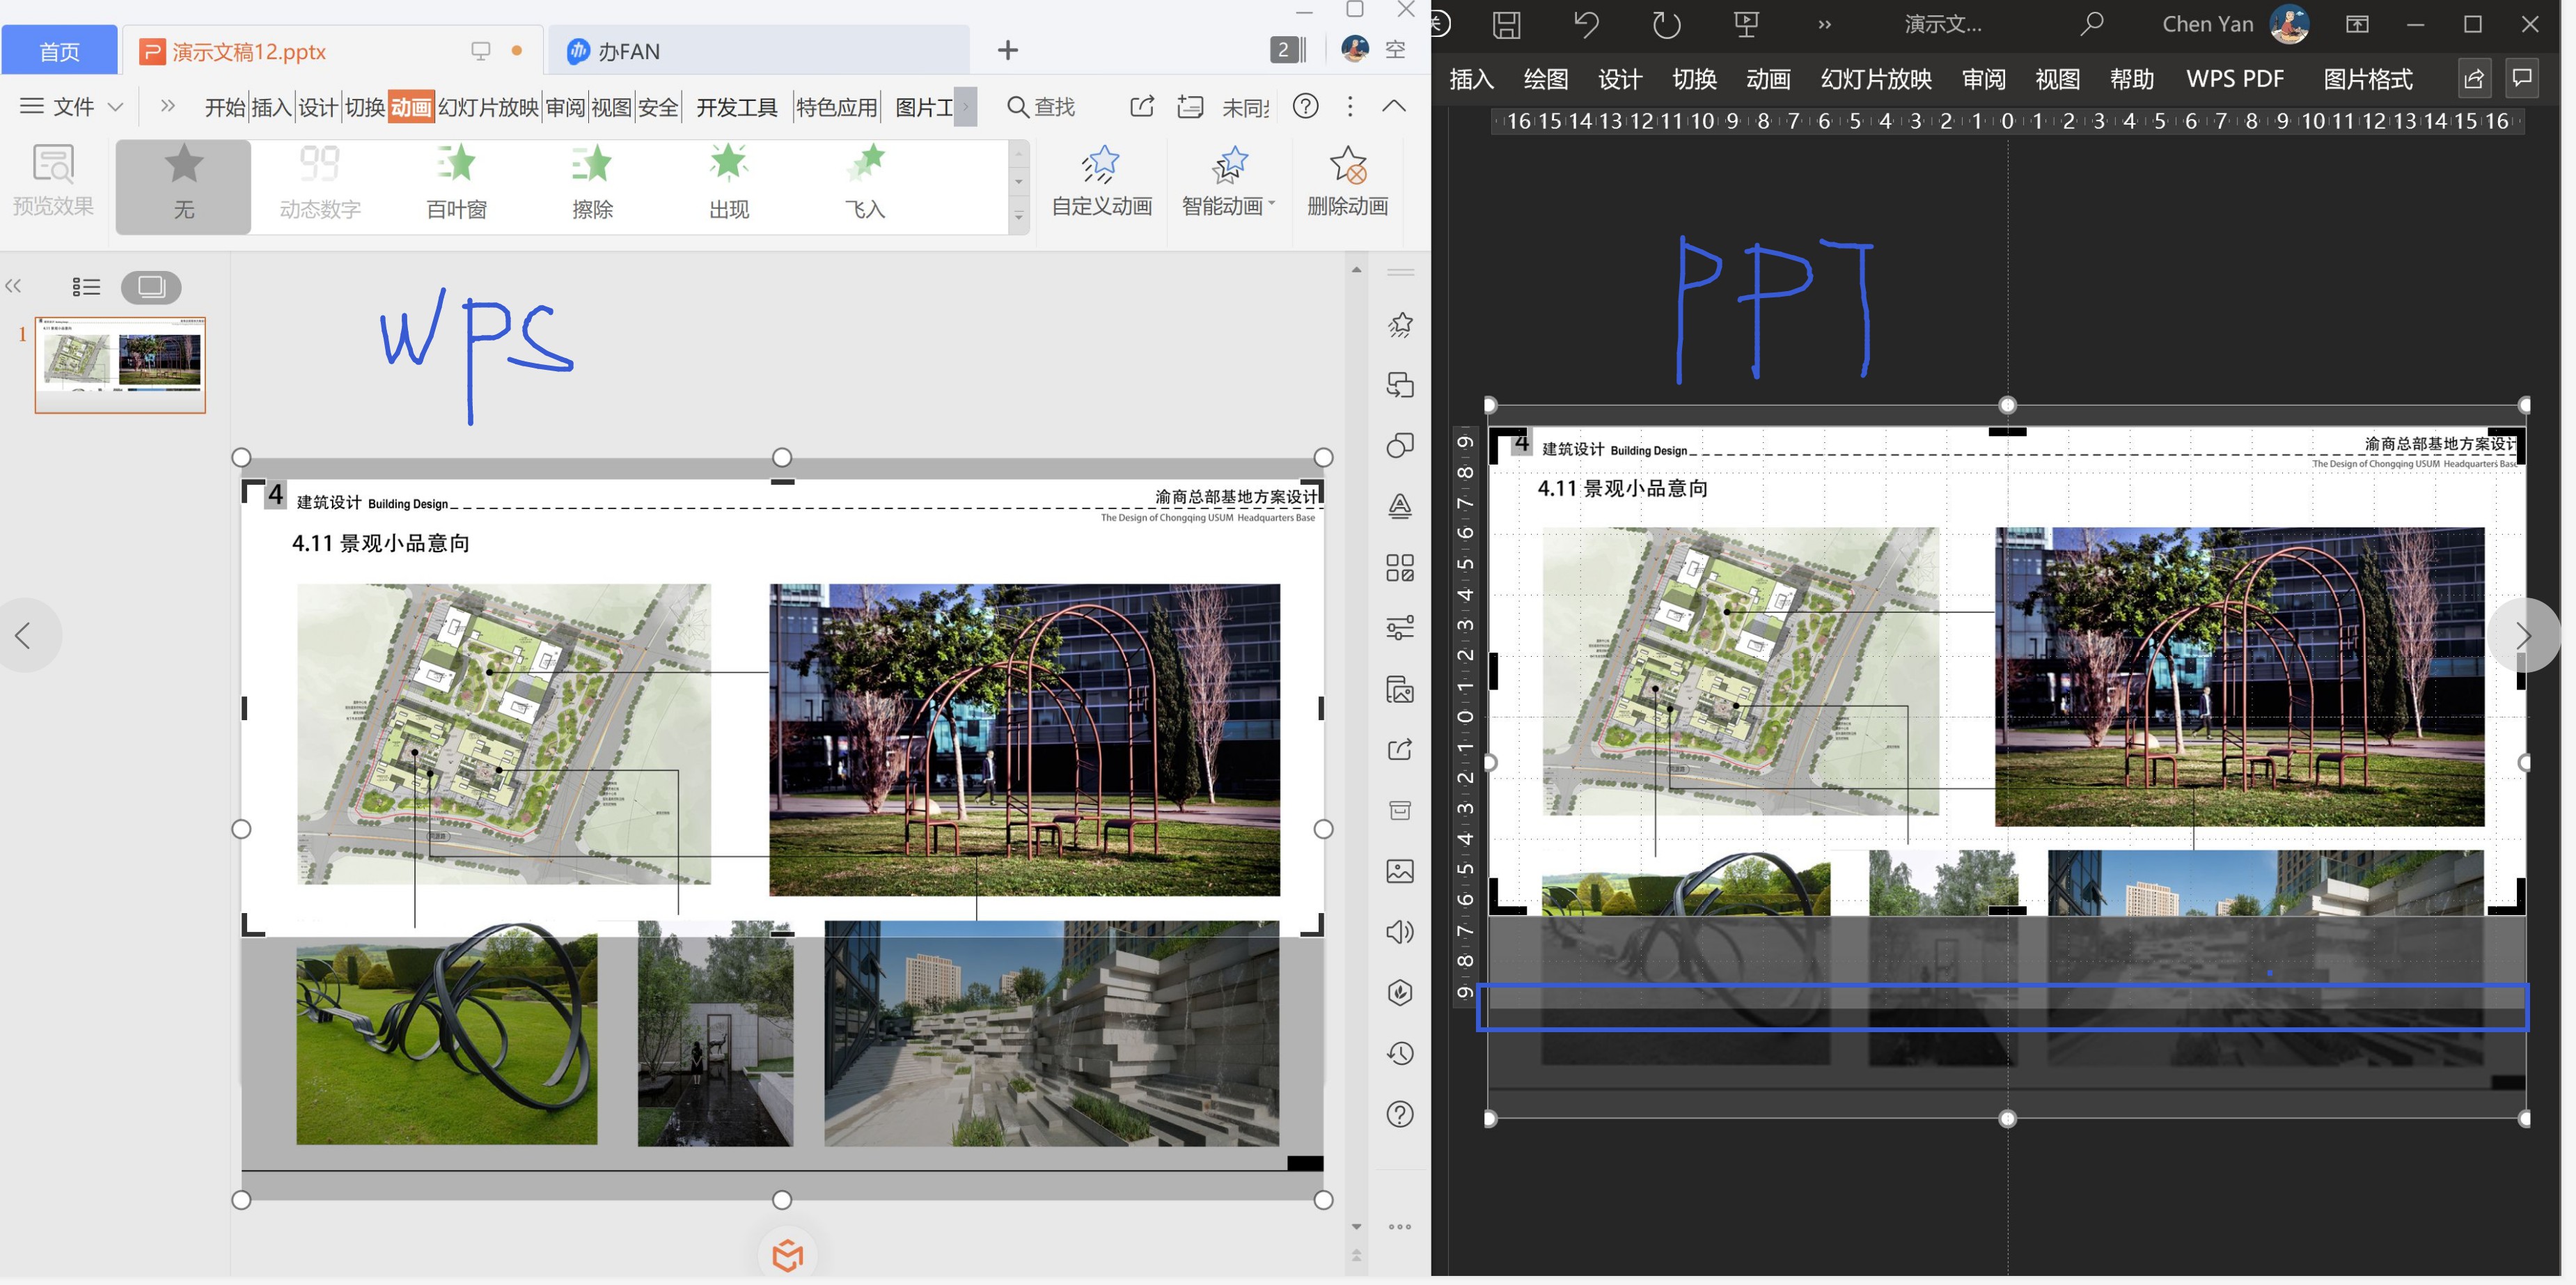Go to next with right arrow circle in PowerPoint
The width and height of the screenshot is (2576, 1285).
2523,635
